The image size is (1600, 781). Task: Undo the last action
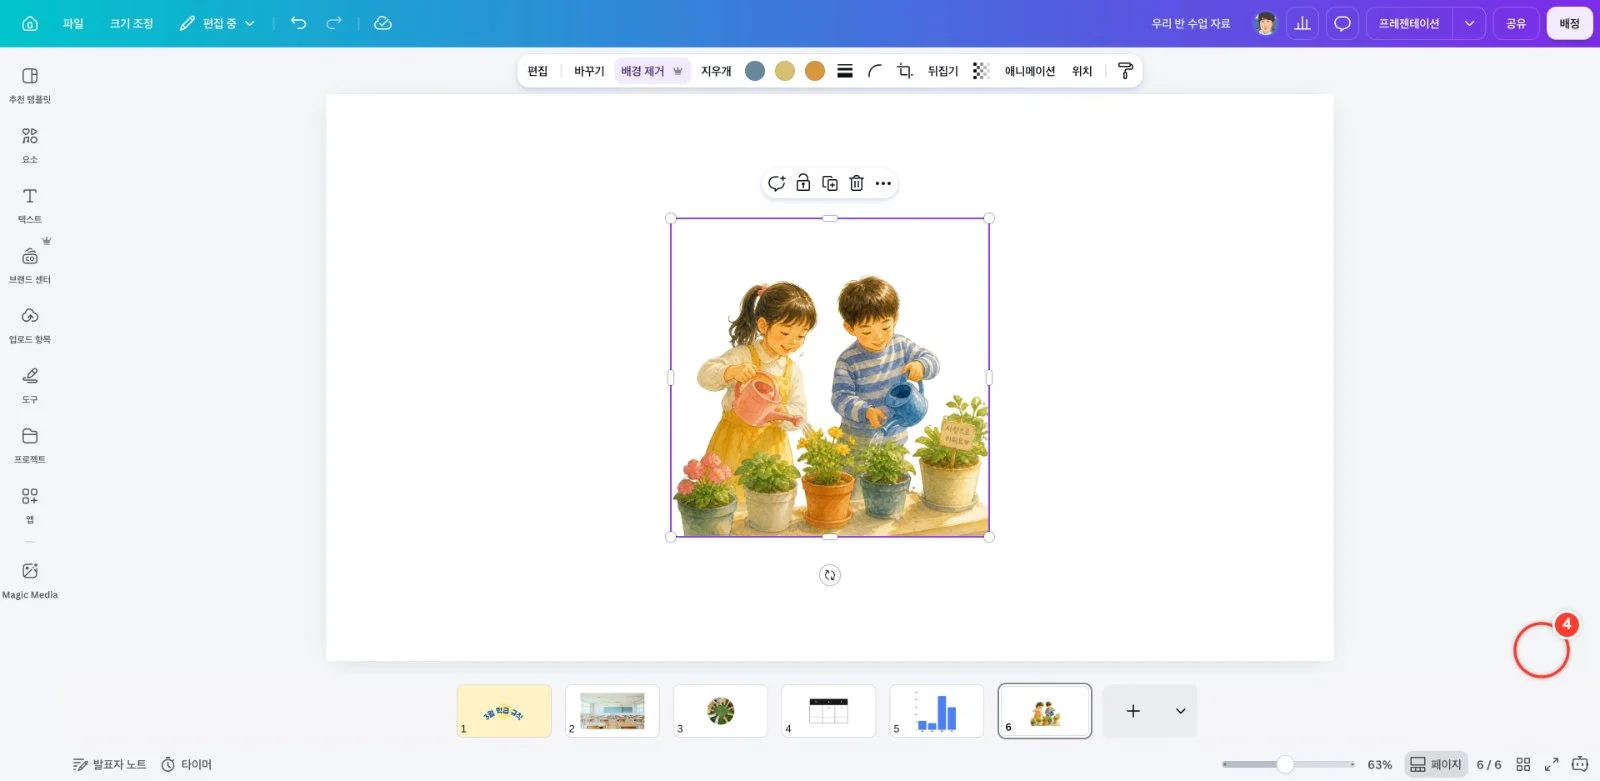(x=298, y=23)
